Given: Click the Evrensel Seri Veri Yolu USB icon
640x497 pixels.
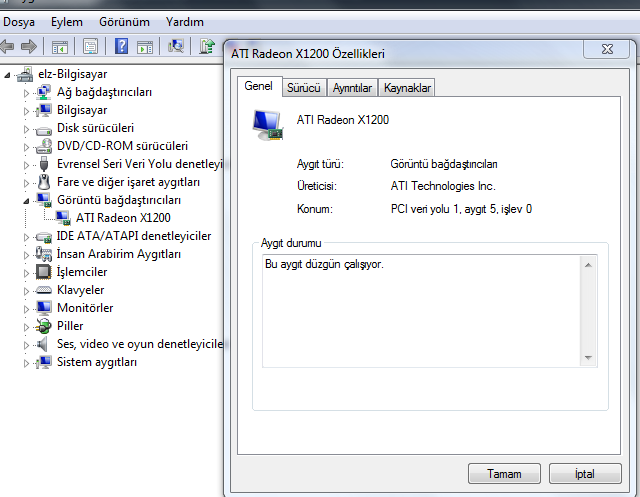Looking at the screenshot, I should tap(44, 164).
